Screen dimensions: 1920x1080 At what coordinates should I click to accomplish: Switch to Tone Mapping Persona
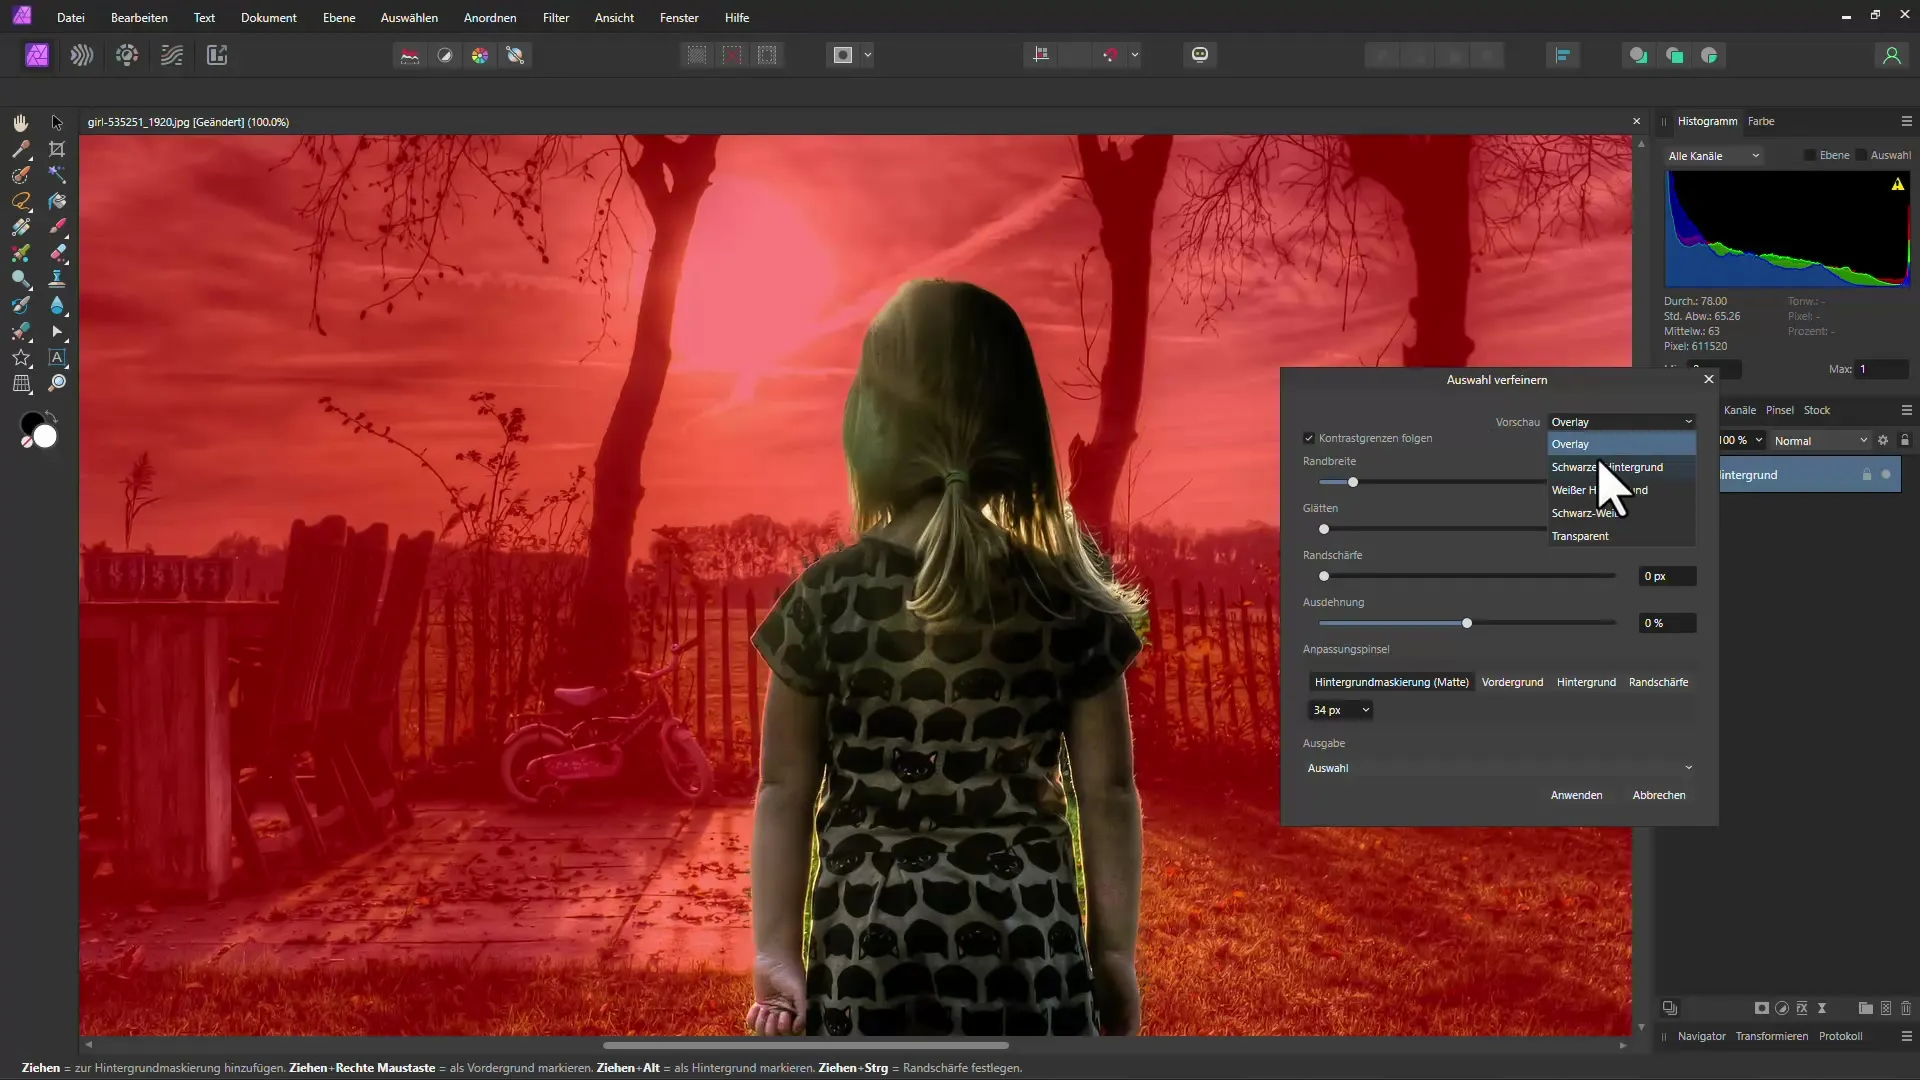[172, 55]
